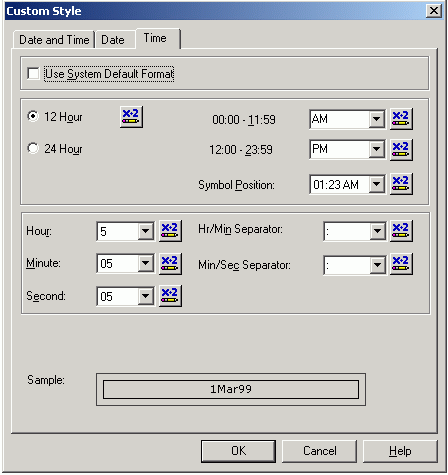Image resolution: width=448 pixels, height=475 pixels.
Task: Click the Second label
Action: pos(46,296)
